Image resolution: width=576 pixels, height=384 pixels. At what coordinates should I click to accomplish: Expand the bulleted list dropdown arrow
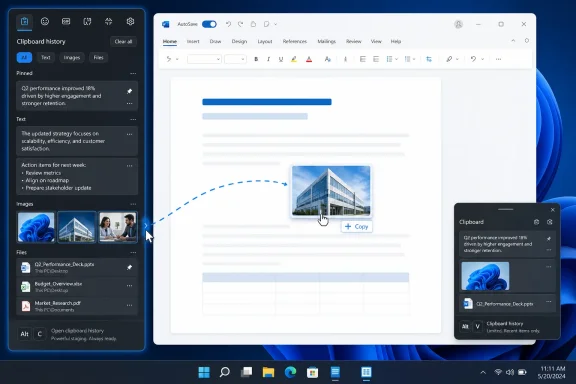click(x=397, y=59)
